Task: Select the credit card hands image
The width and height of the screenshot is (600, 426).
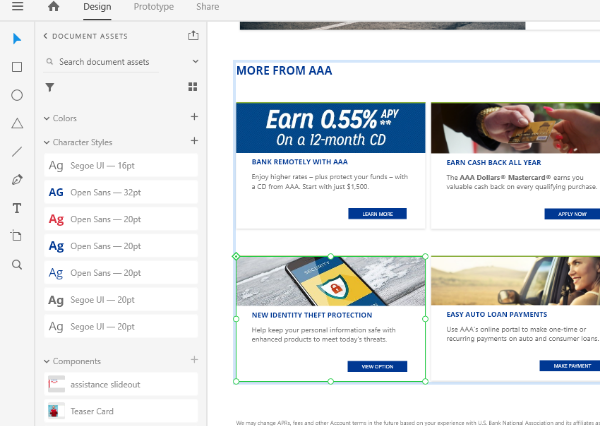Action: [515, 128]
